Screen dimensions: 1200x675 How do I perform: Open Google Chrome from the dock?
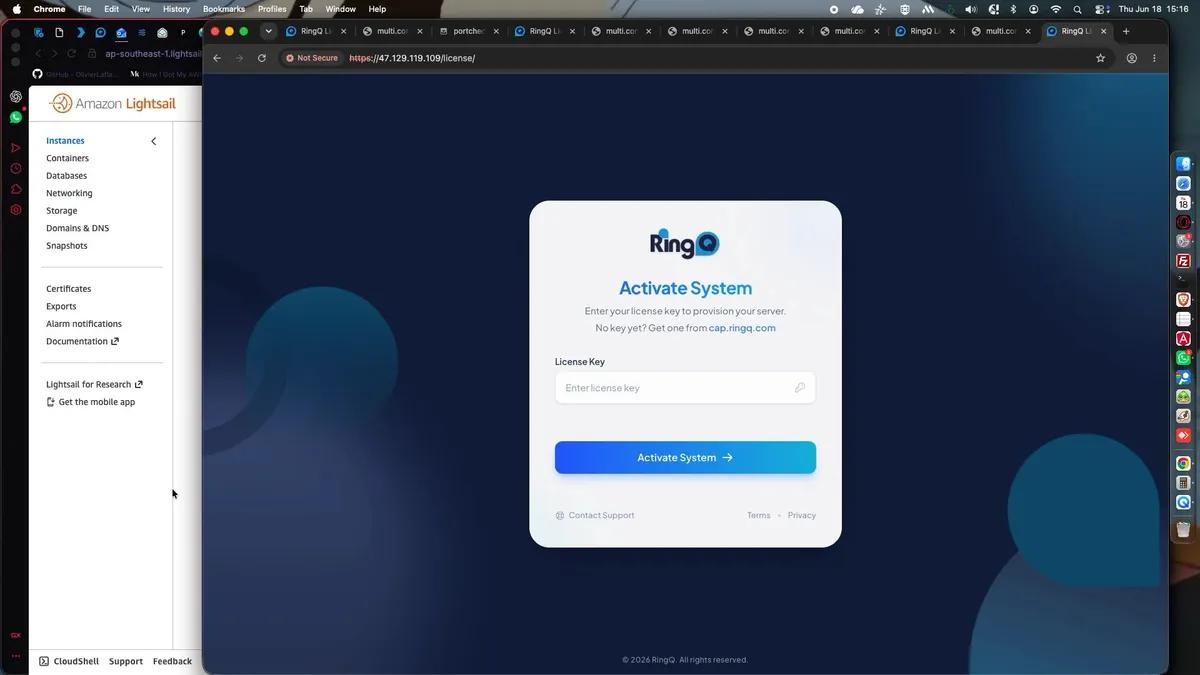pos(1183,464)
